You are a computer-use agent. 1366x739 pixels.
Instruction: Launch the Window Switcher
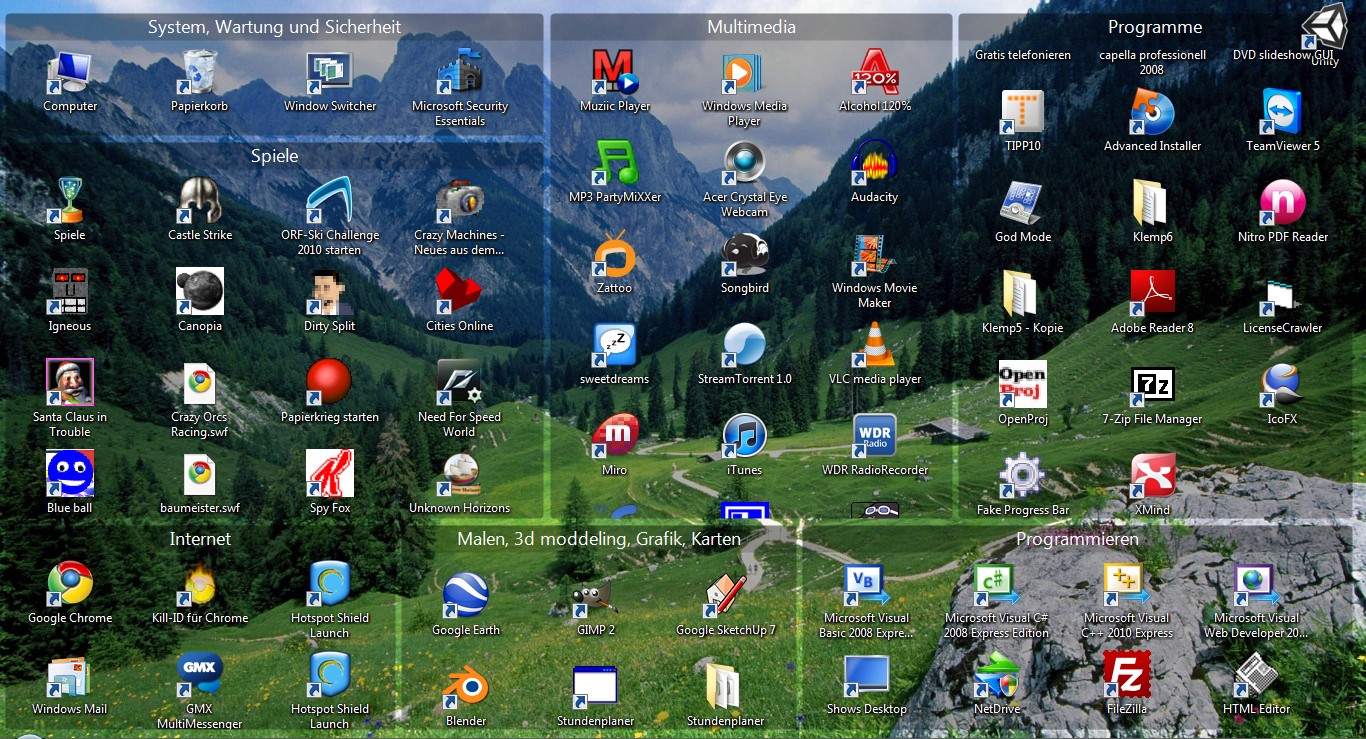[x=330, y=72]
